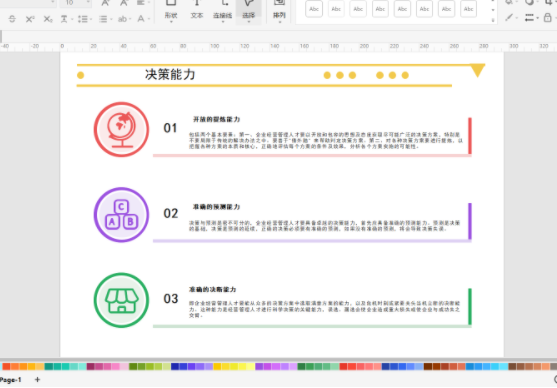This screenshot has height=388, width=557.
Task: Choose the third Abc style preset
Action: click(358, 9)
